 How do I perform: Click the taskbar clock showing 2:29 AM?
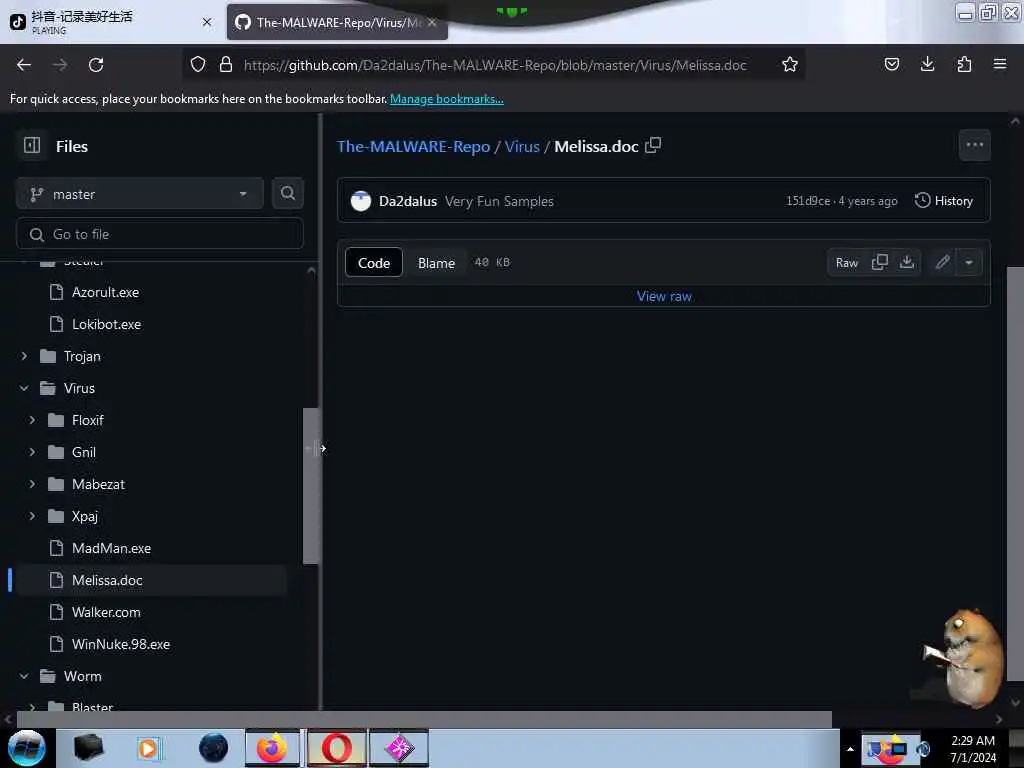click(x=973, y=748)
